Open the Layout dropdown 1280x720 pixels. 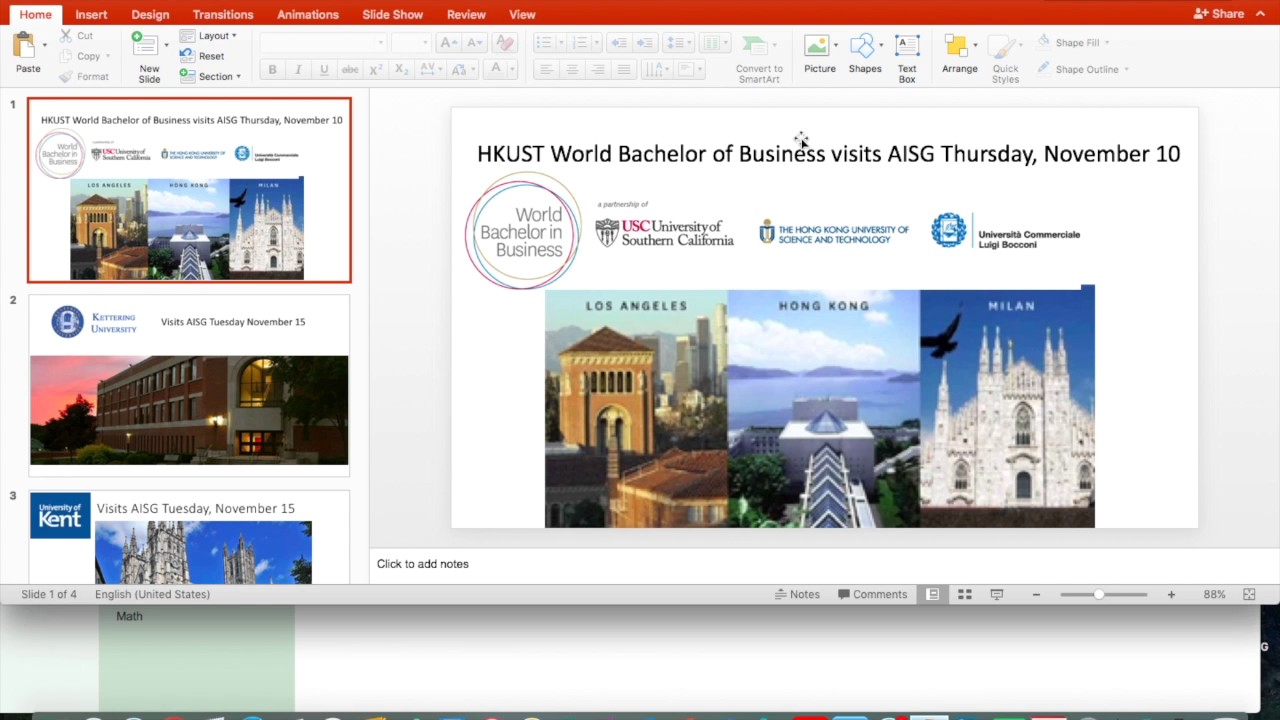[x=208, y=36]
